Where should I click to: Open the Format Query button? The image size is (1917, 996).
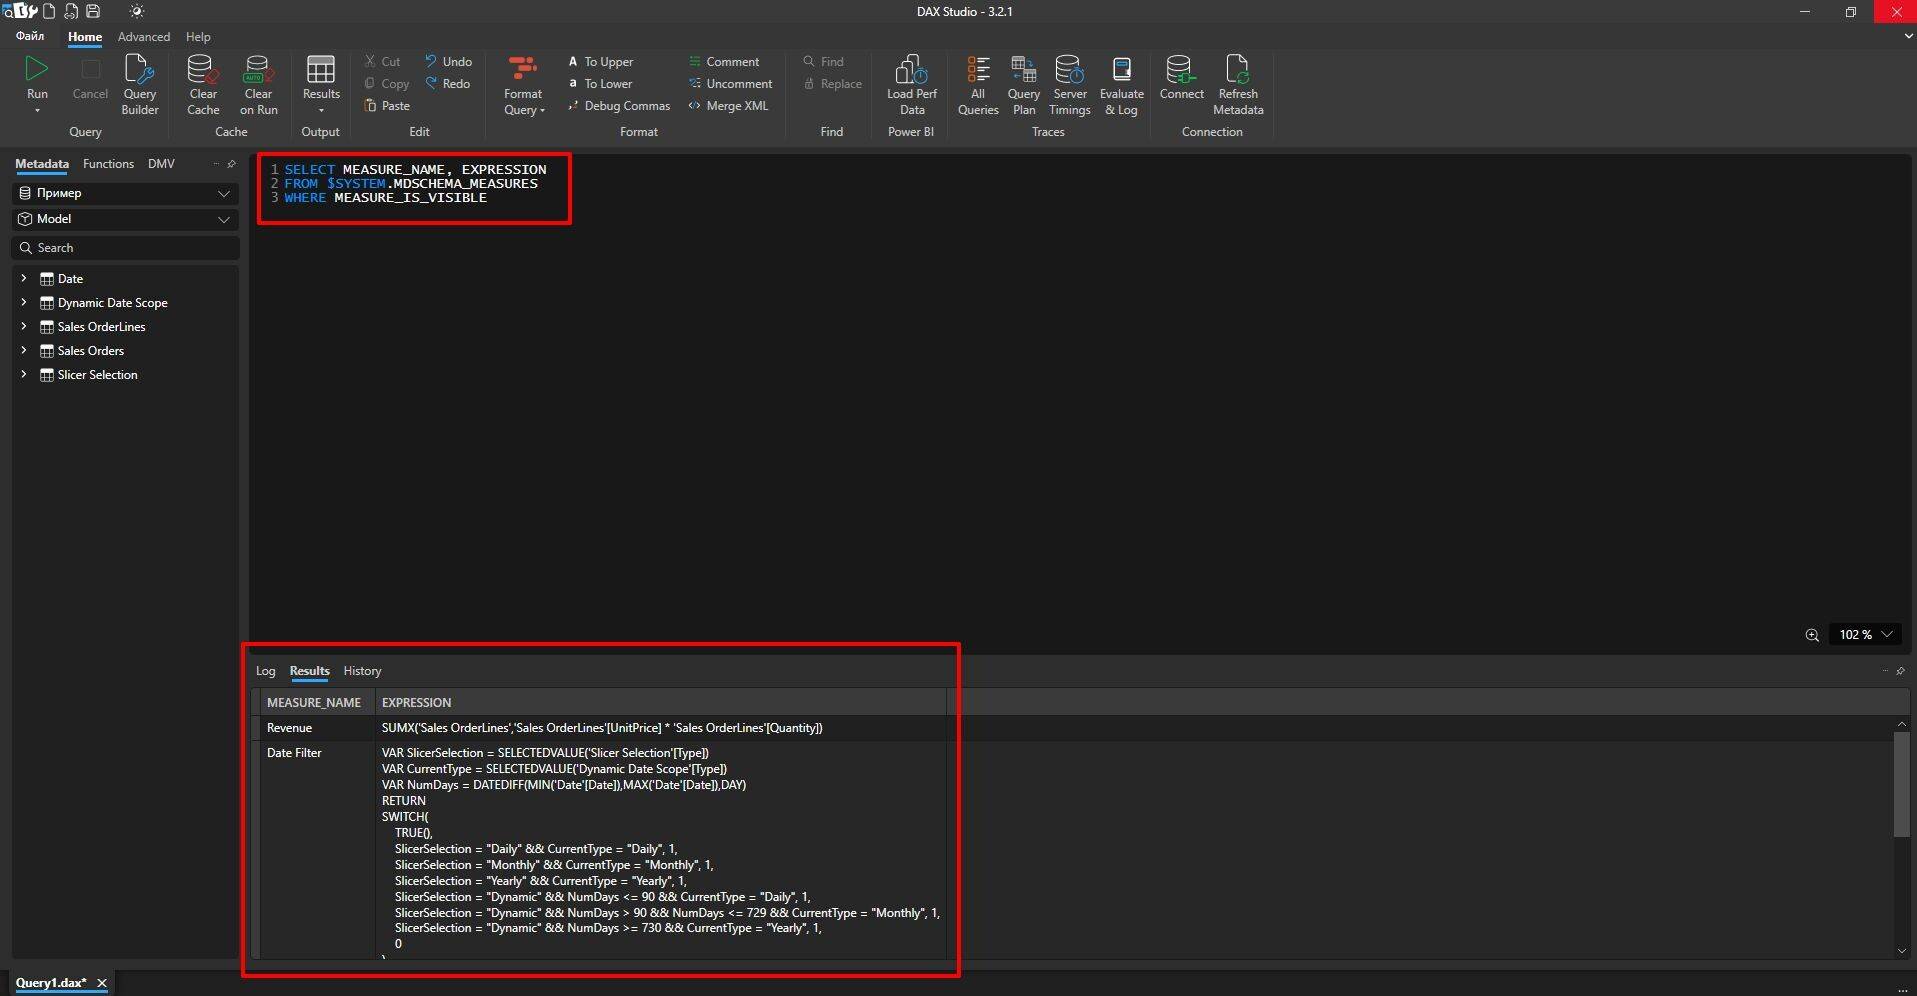(x=523, y=85)
